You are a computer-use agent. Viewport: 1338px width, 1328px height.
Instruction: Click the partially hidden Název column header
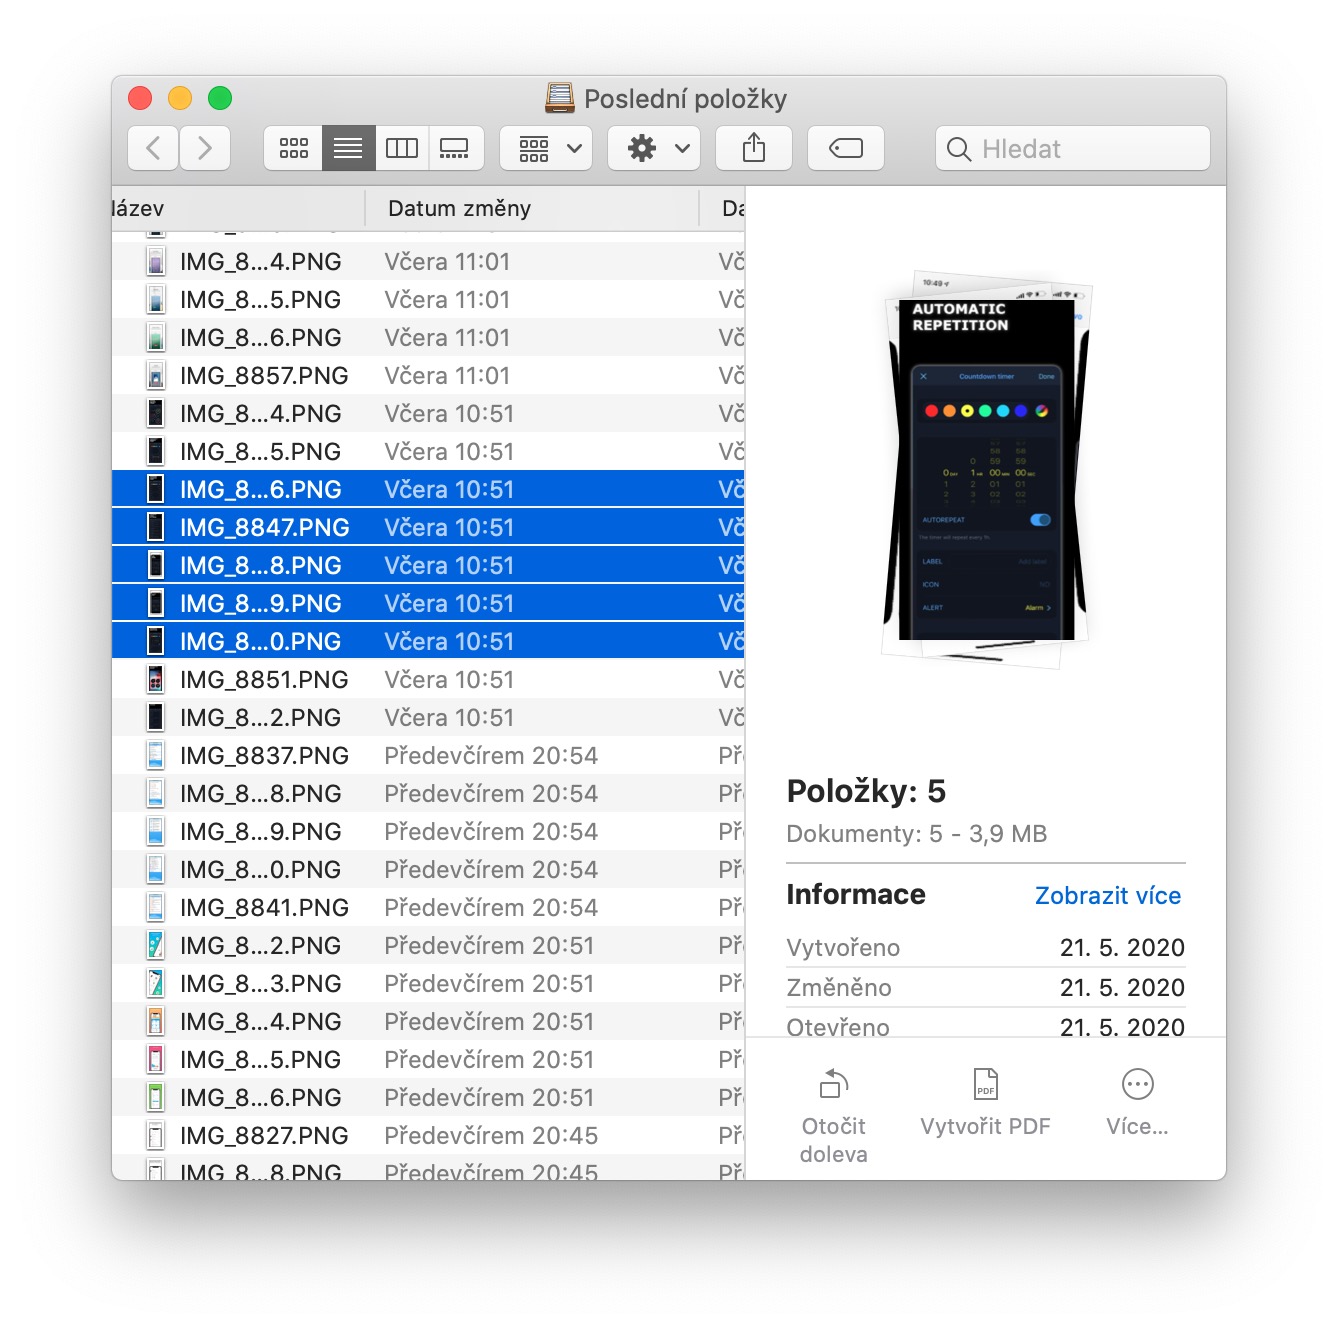(x=238, y=208)
